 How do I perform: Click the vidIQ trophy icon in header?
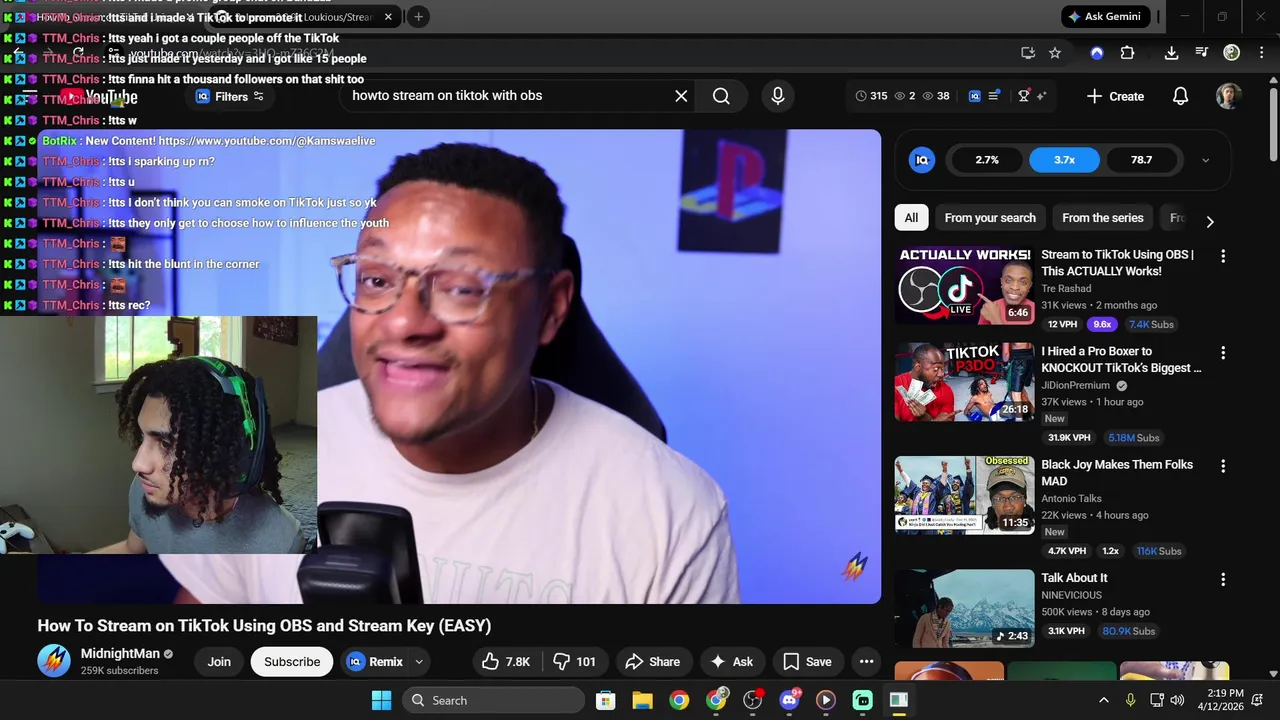point(1023,96)
